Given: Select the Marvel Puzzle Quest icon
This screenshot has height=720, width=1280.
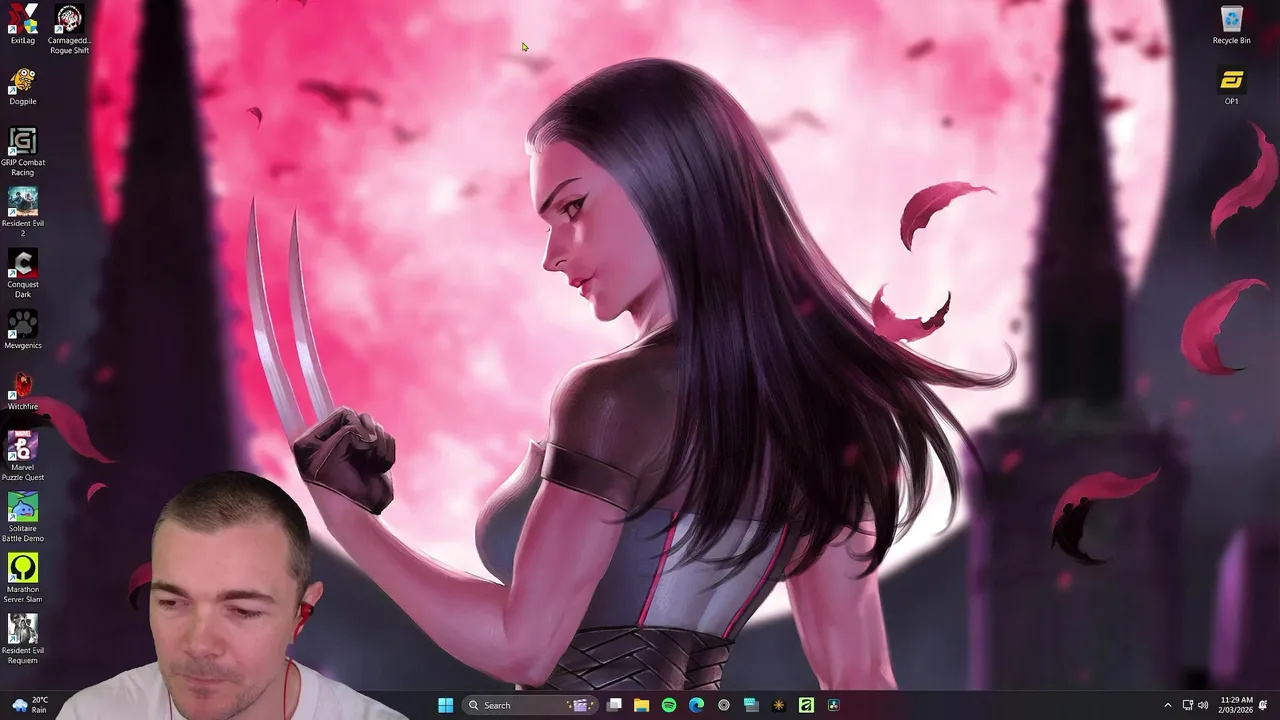Looking at the screenshot, I should [x=22, y=456].
